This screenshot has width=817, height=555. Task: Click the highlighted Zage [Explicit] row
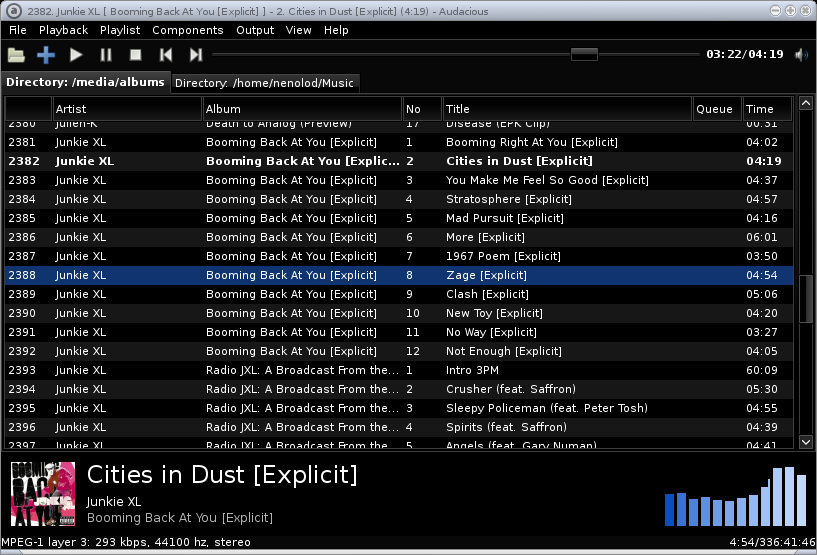tap(399, 275)
